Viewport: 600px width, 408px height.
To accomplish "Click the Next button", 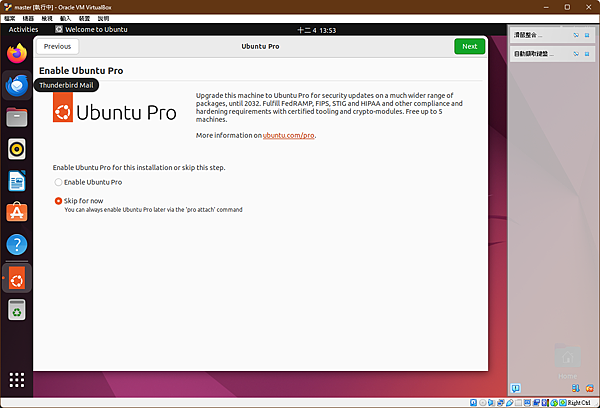I will (470, 46).
